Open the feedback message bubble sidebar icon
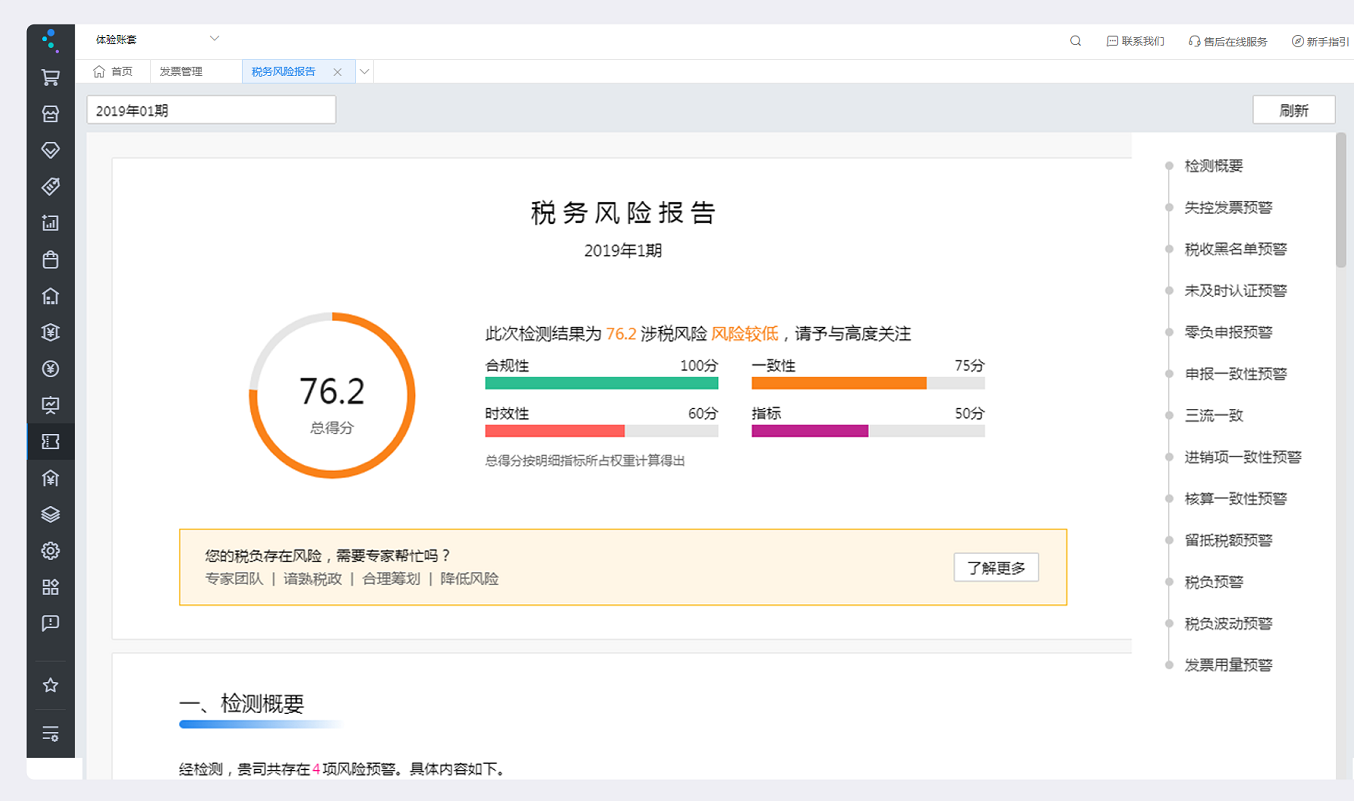The width and height of the screenshot is (1354, 801). pyautogui.click(x=50, y=623)
